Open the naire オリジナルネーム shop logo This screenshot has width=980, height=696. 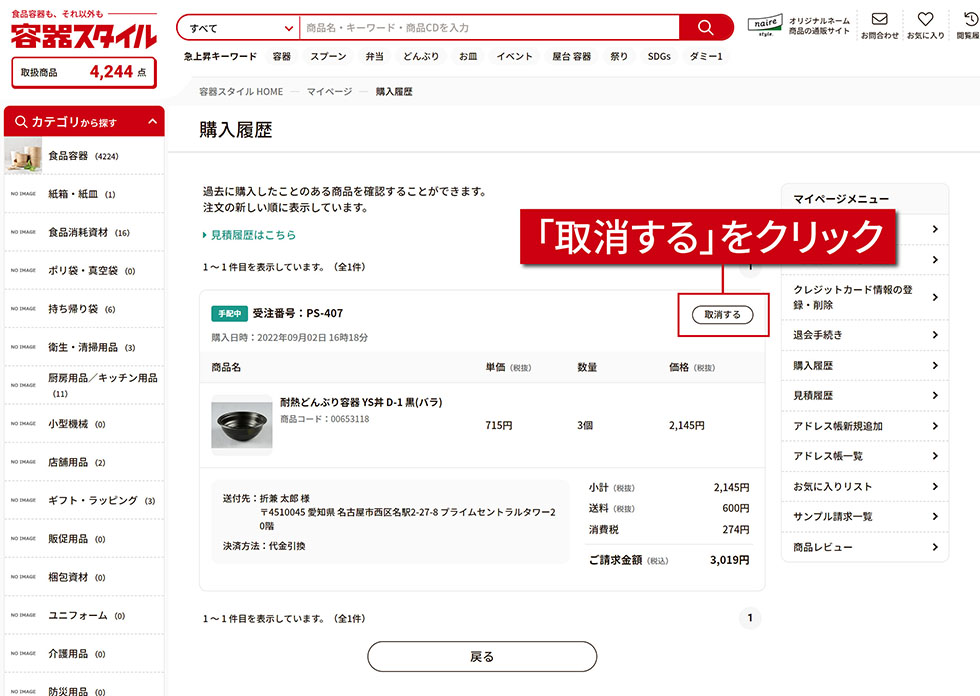(763, 22)
